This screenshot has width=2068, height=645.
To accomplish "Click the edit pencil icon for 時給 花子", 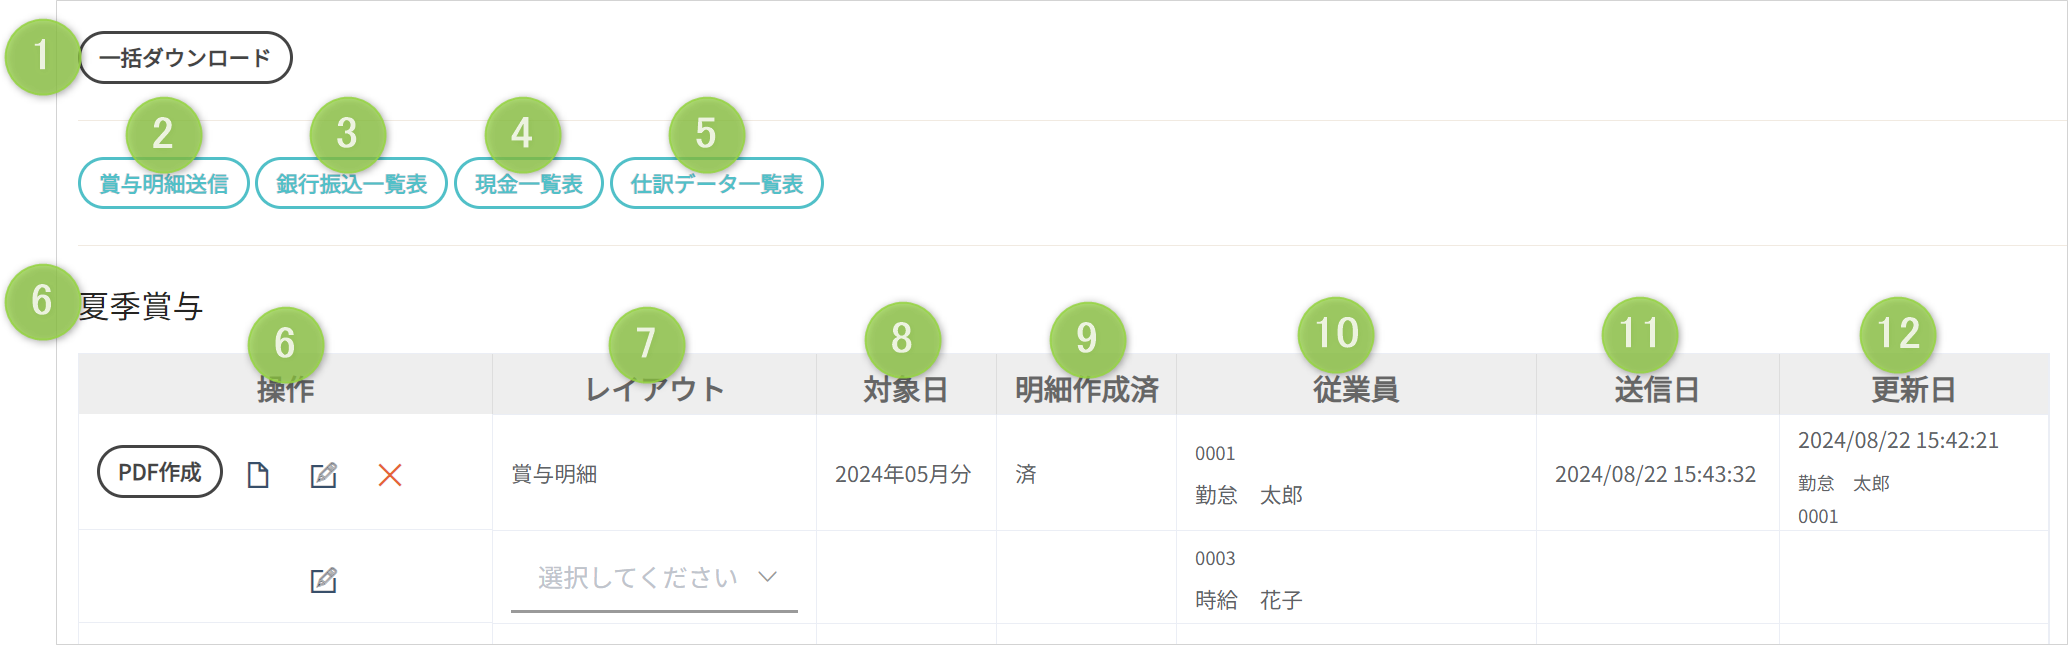I will click(x=323, y=580).
